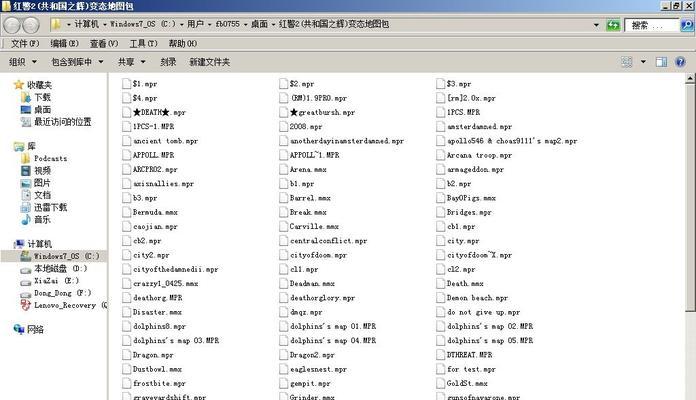Click the vertical scrollbar thumb
The height and width of the screenshot is (400, 696).
coord(690,198)
